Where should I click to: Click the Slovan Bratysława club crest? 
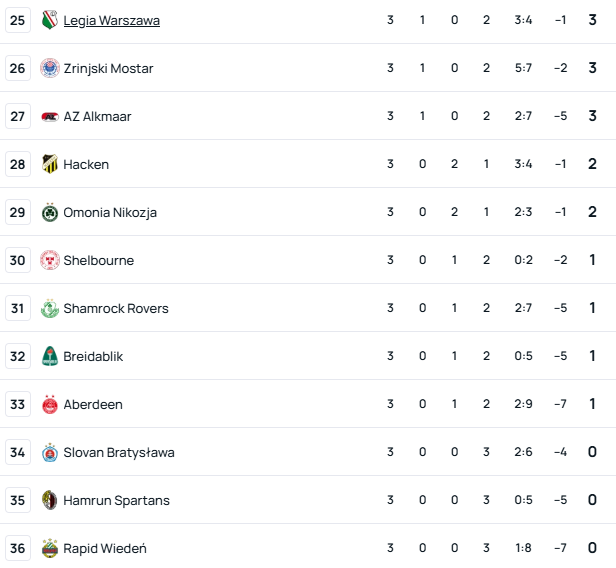tap(50, 452)
